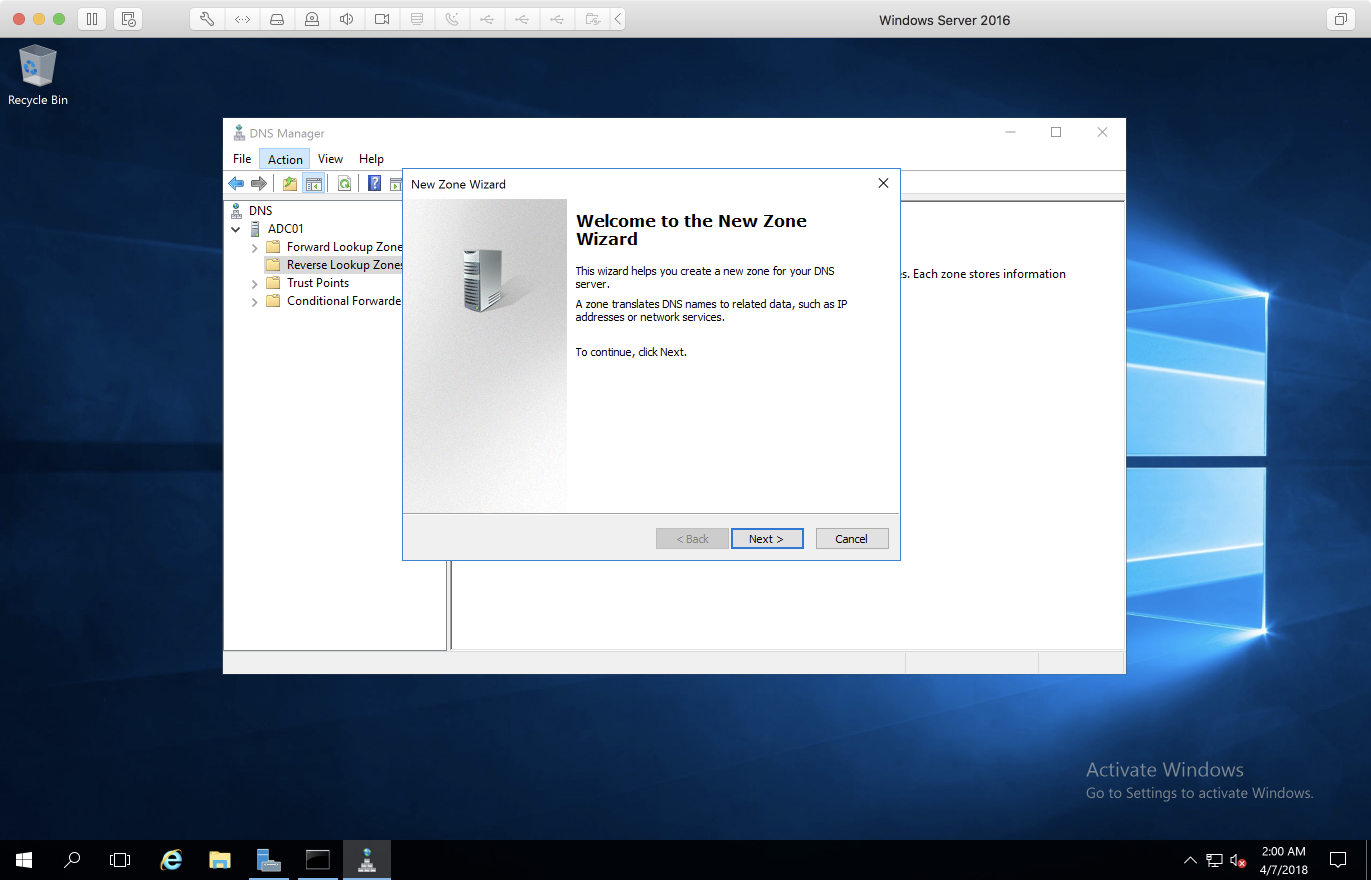Select the Reverse Lookup Zones tree item
Screen dimensions: 1371x880
click(x=343, y=265)
